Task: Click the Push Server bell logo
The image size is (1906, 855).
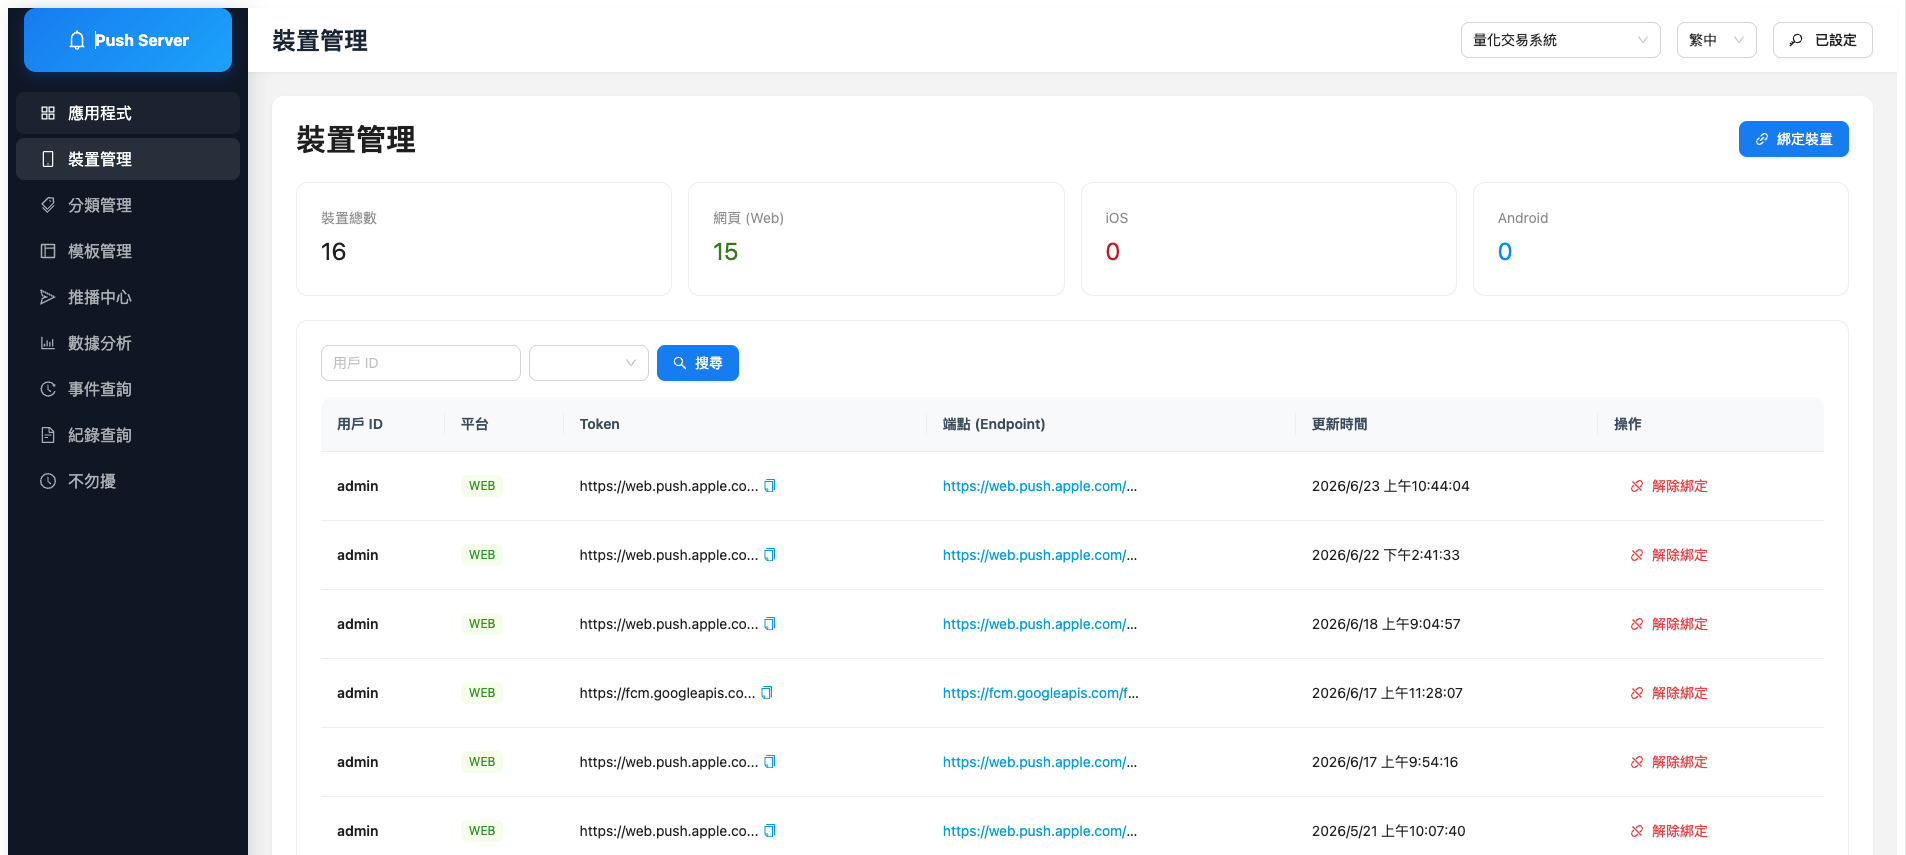Action: point(77,40)
